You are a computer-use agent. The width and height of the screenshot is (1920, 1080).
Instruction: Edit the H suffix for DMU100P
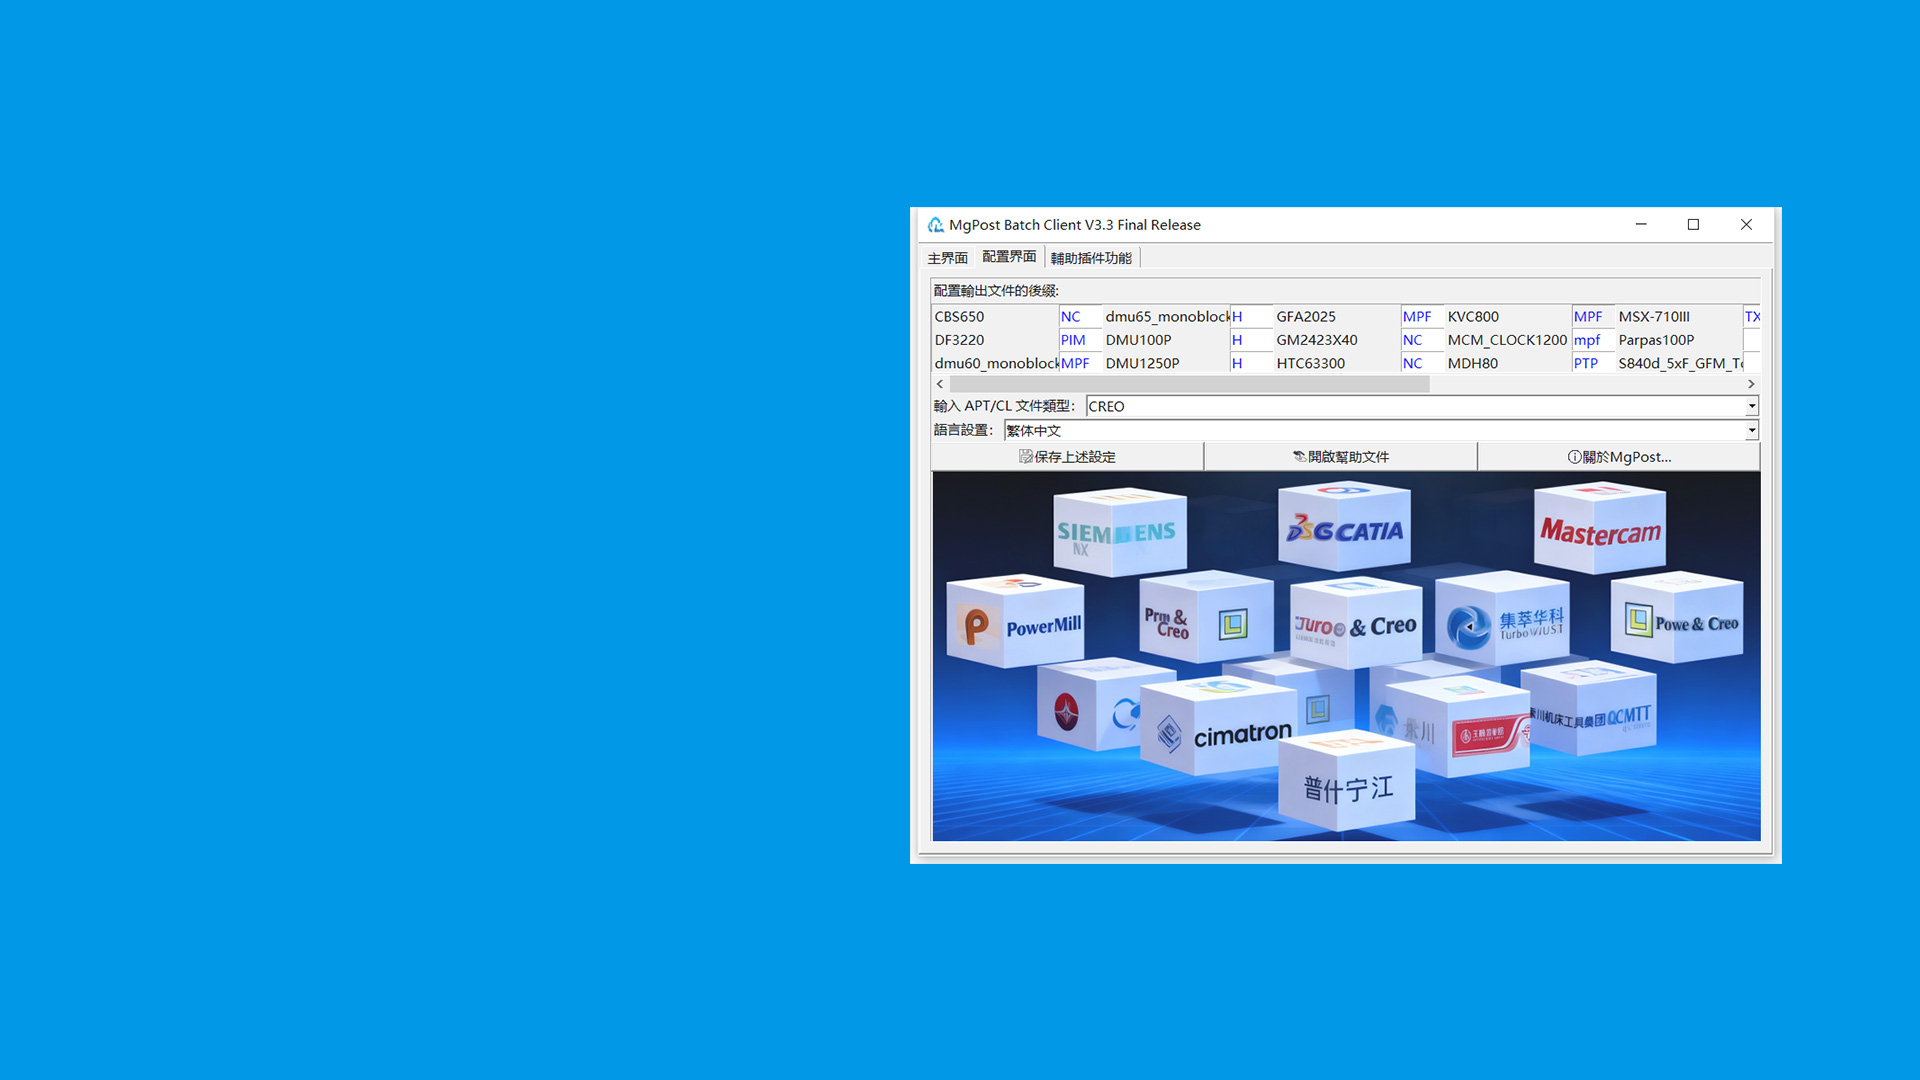click(x=1251, y=340)
